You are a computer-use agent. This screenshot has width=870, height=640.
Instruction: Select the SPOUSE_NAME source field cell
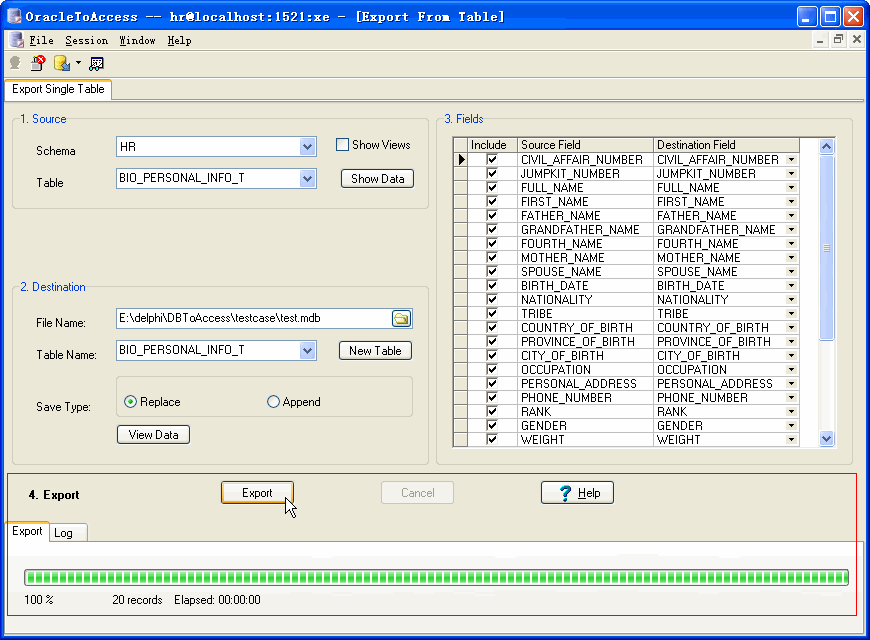point(585,271)
